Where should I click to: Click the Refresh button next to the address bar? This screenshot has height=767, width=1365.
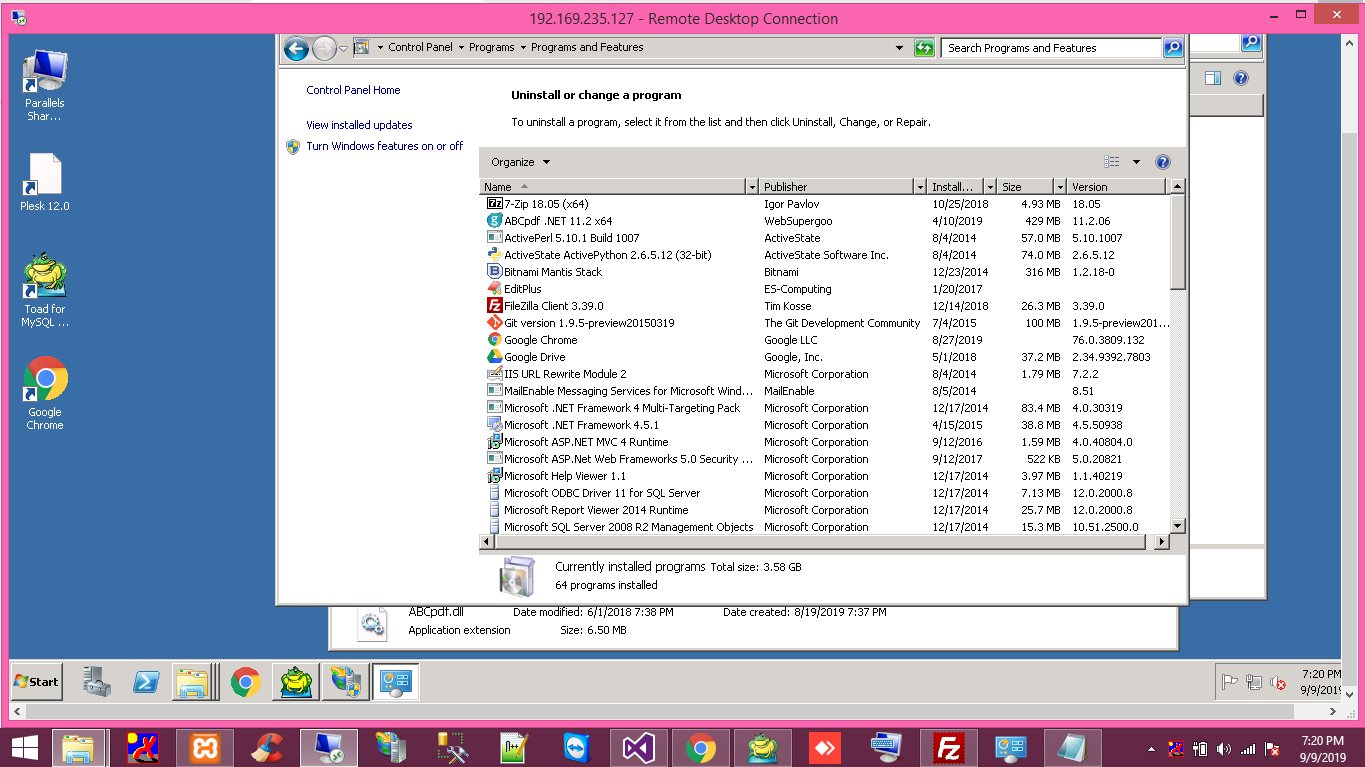click(x=925, y=48)
